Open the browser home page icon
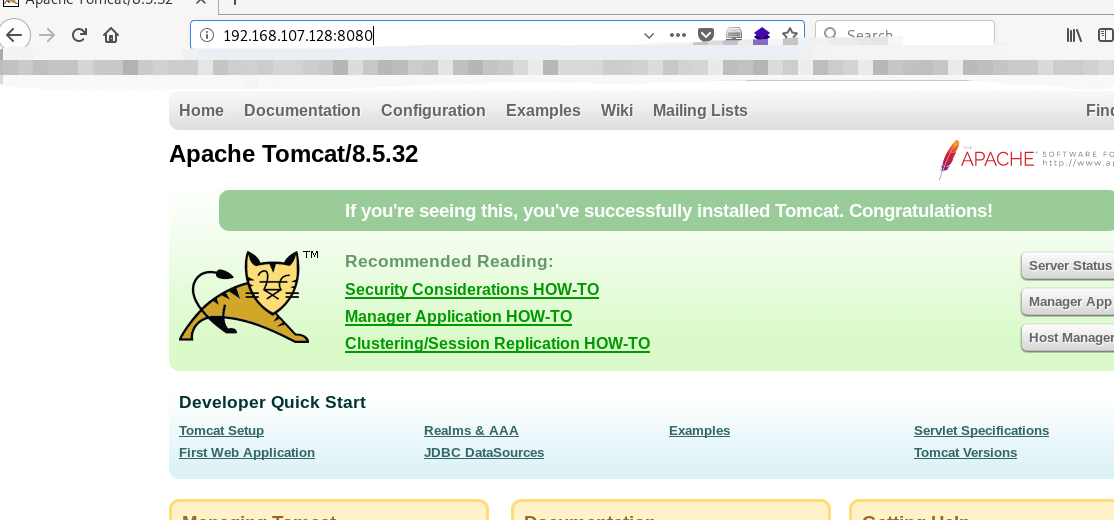 coord(111,35)
